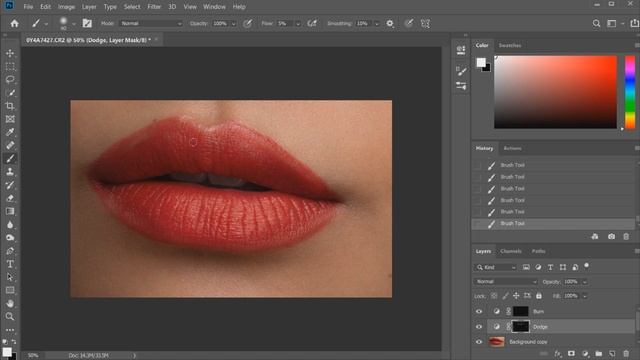Lock all layer attributes padlock
This screenshot has height=360, width=640.
(539, 296)
